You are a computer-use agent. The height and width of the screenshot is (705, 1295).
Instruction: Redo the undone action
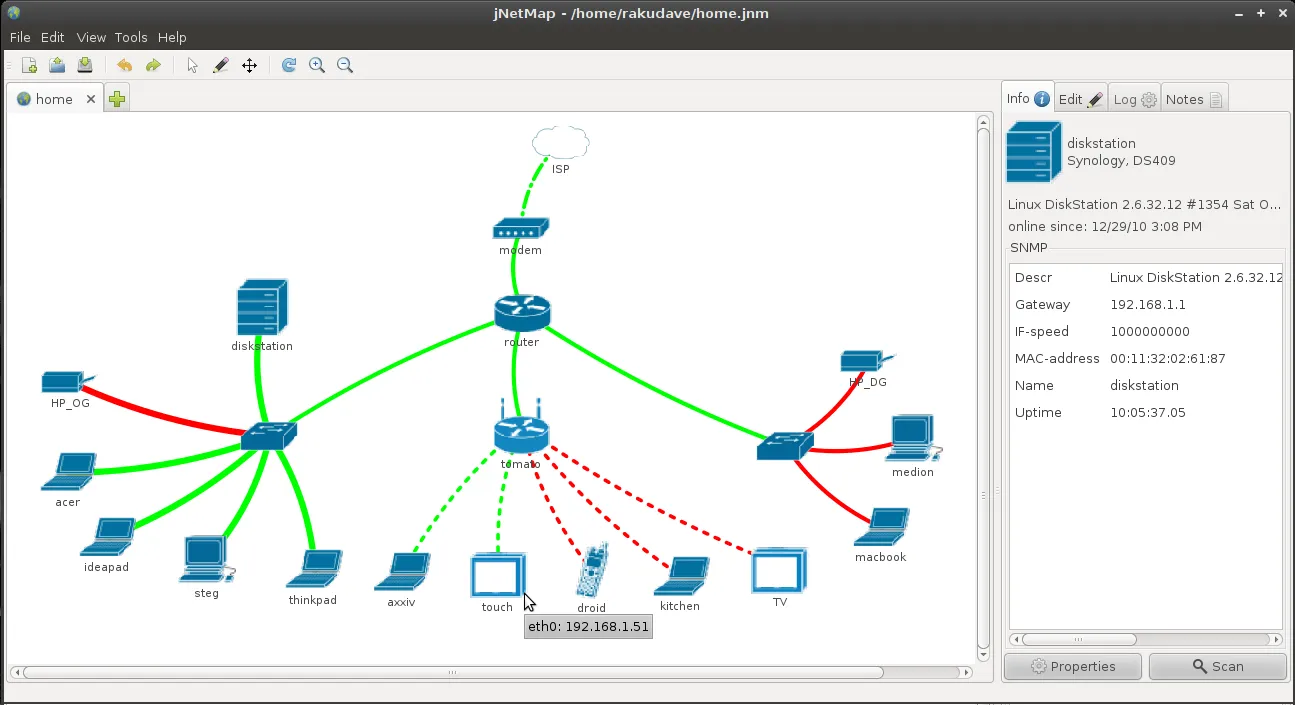[x=152, y=64]
